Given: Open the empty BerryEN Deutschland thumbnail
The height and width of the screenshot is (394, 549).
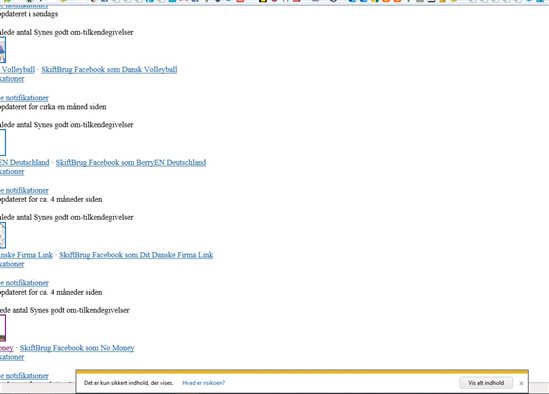Looking at the screenshot, I should 3,143.
